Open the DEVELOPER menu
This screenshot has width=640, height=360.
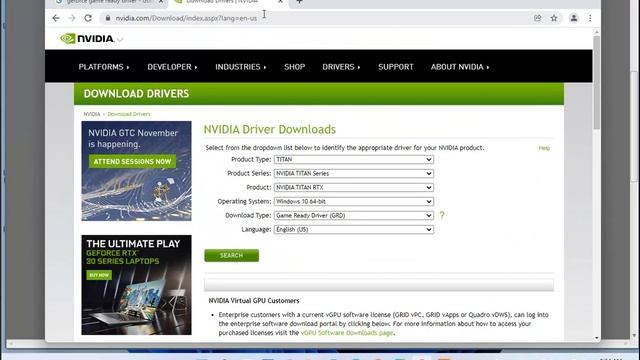[172, 67]
